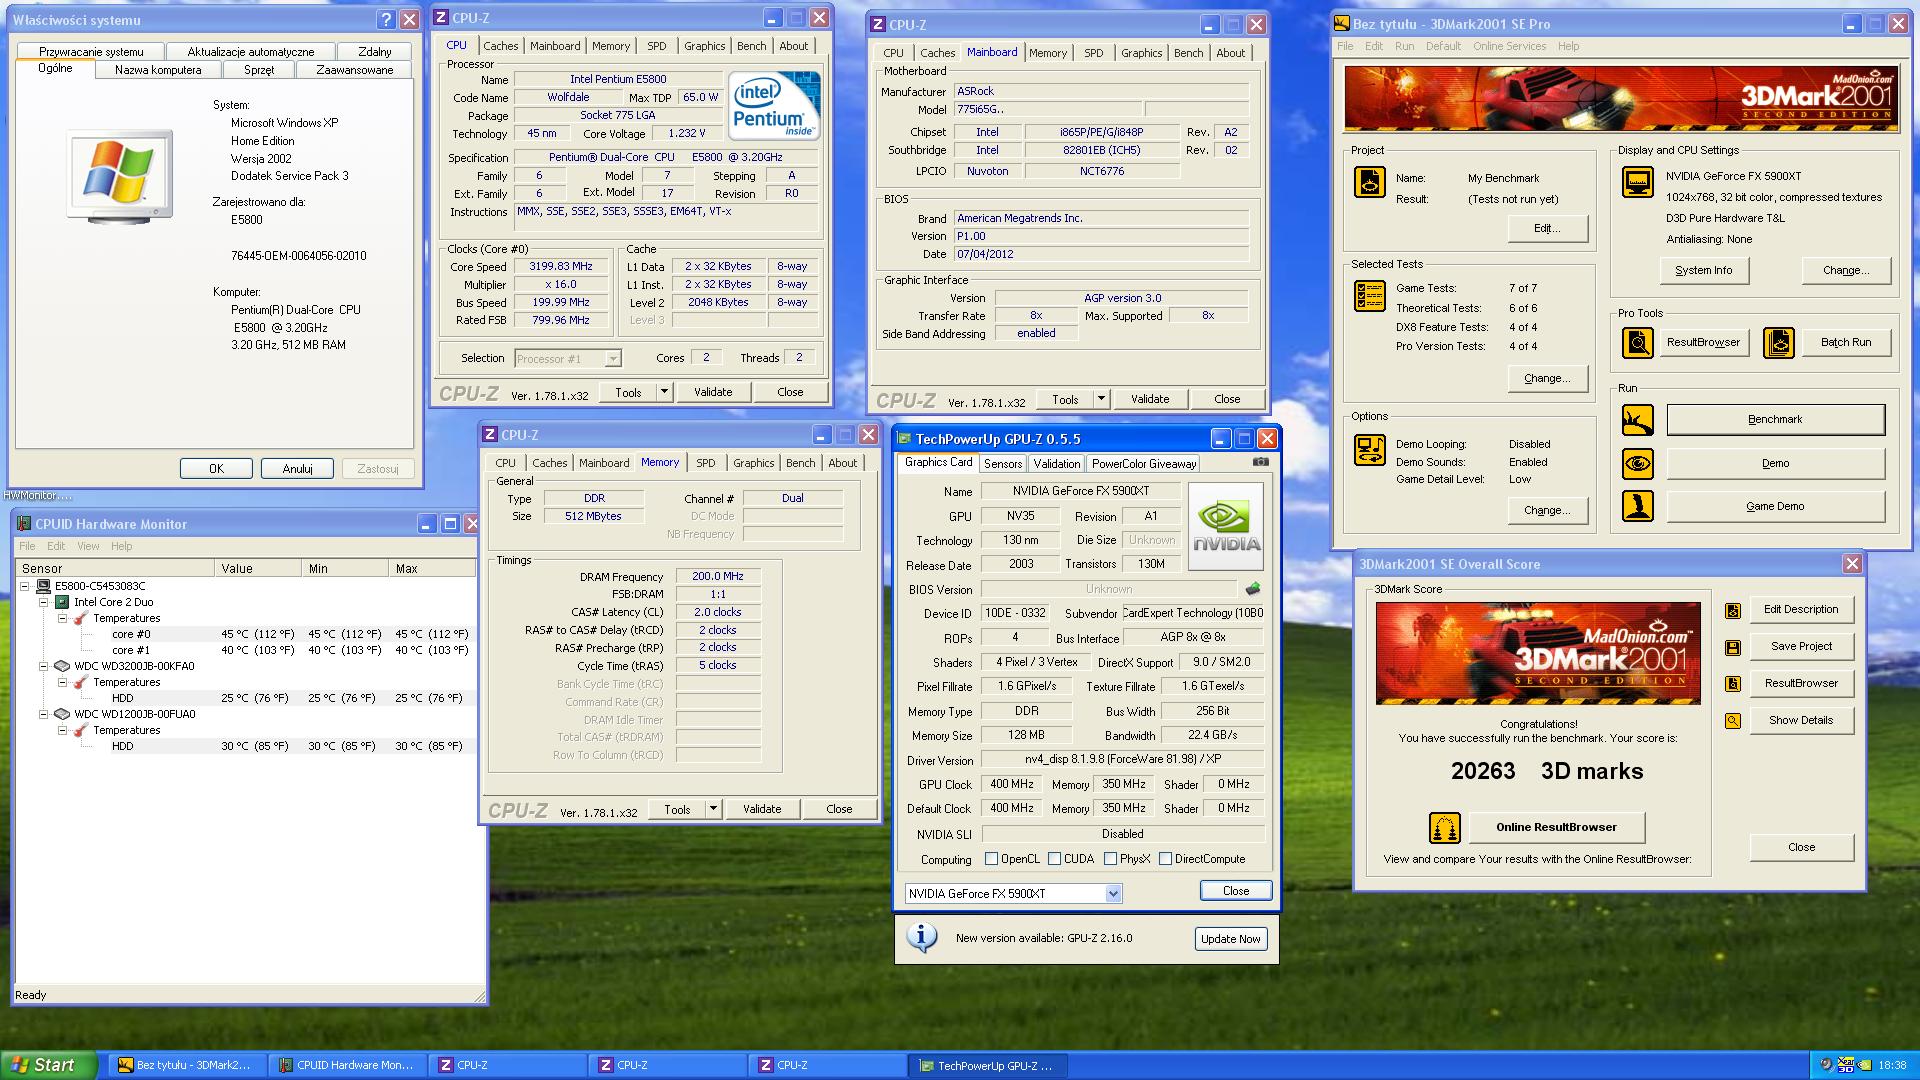Open Tools dropdown arrow in CPU-Z CPU window
This screenshot has width=1920, height=1080.
(x=664, y=392)
